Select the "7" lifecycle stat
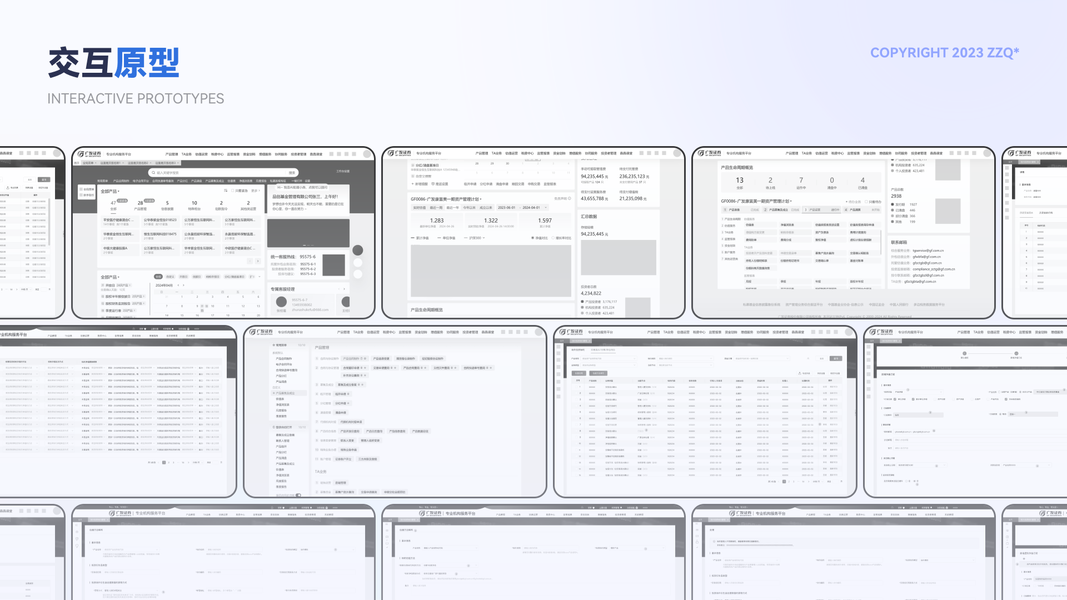This screenshot has height=600, width=1067. coord(801,182)
